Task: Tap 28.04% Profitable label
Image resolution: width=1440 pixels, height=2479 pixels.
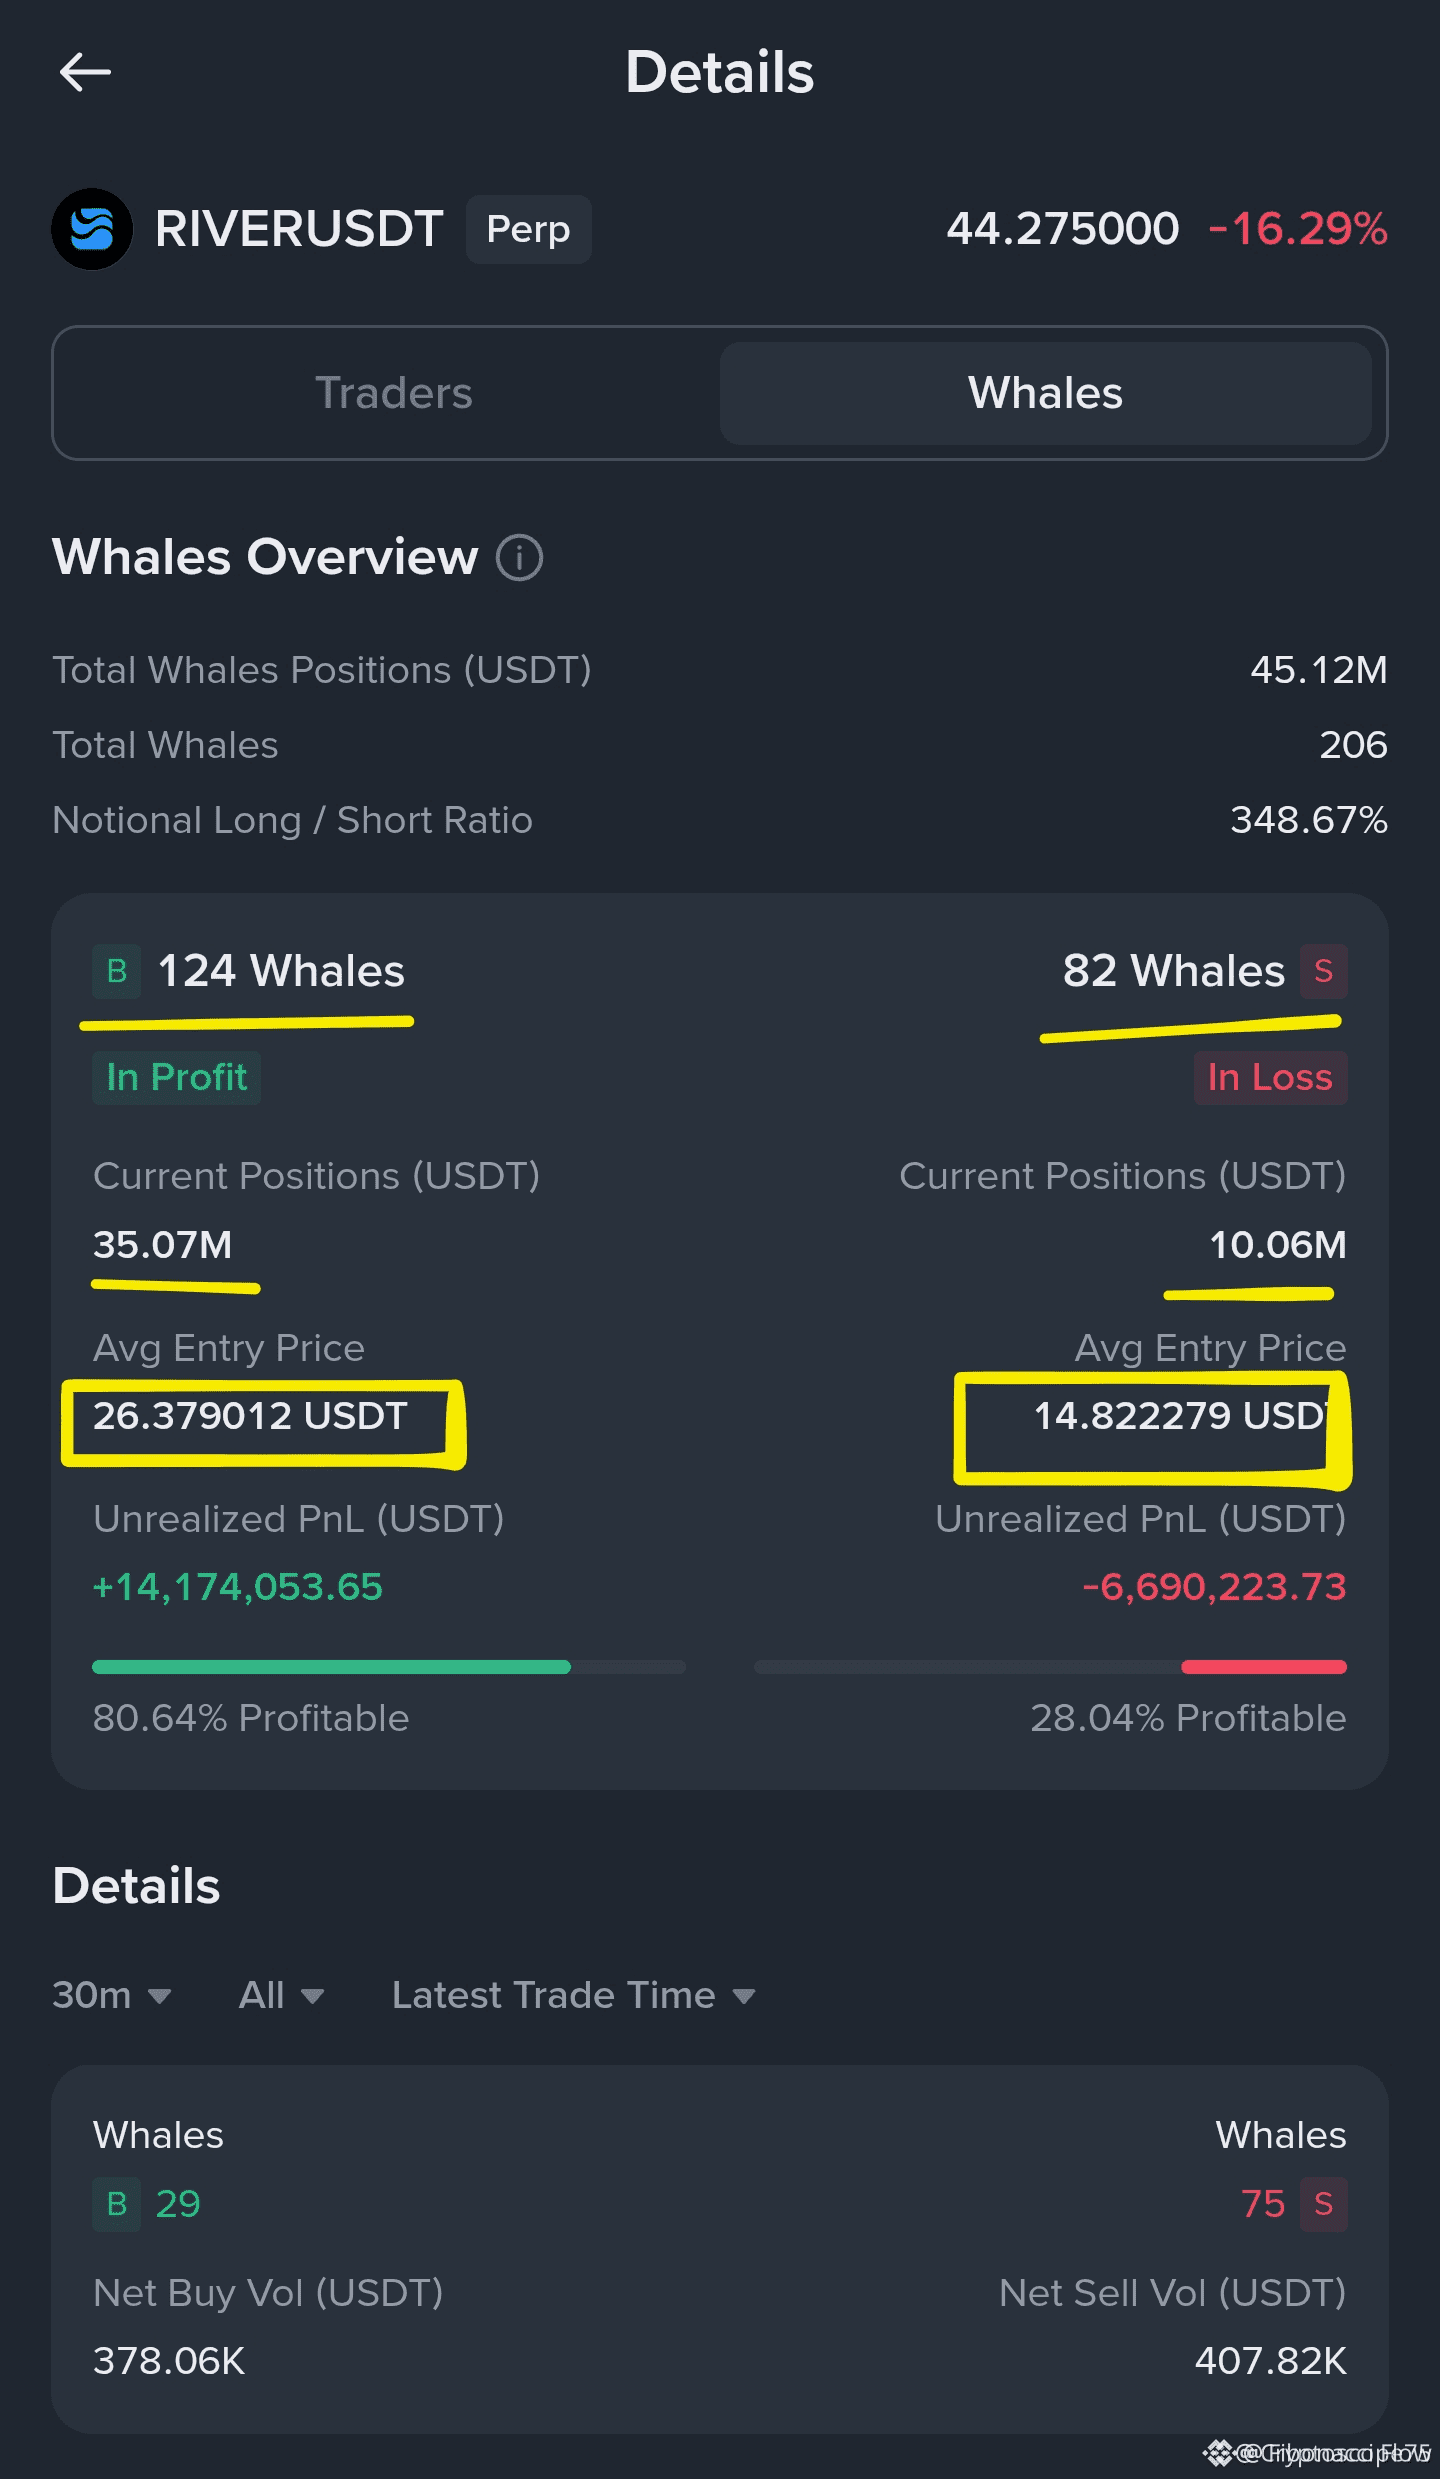Action: pyautogui.click(x=1189, y=1718)
